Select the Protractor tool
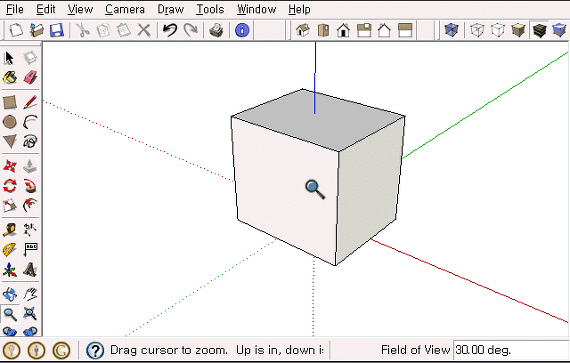This screenshot has width=570, height=363. 9,250
